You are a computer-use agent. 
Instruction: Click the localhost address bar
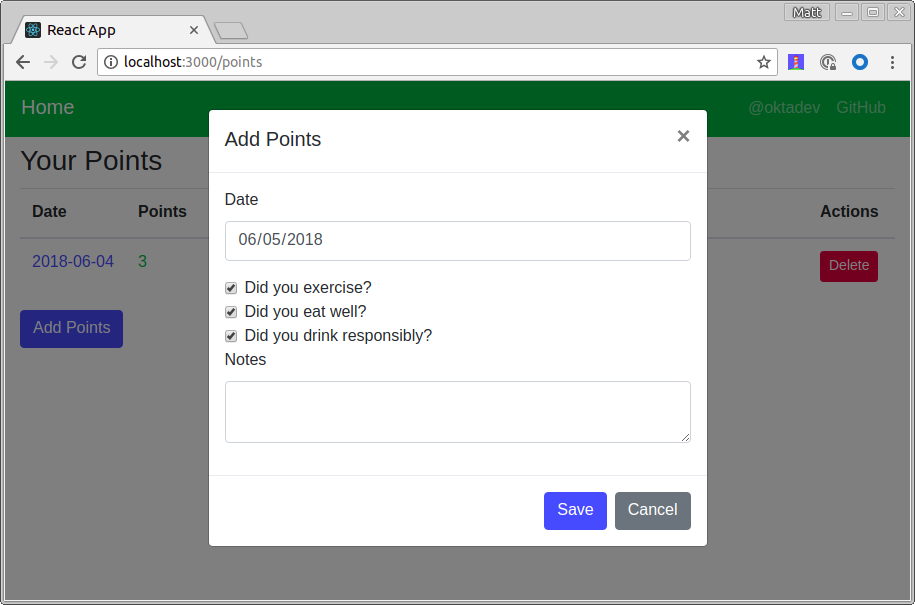[430, 62]
